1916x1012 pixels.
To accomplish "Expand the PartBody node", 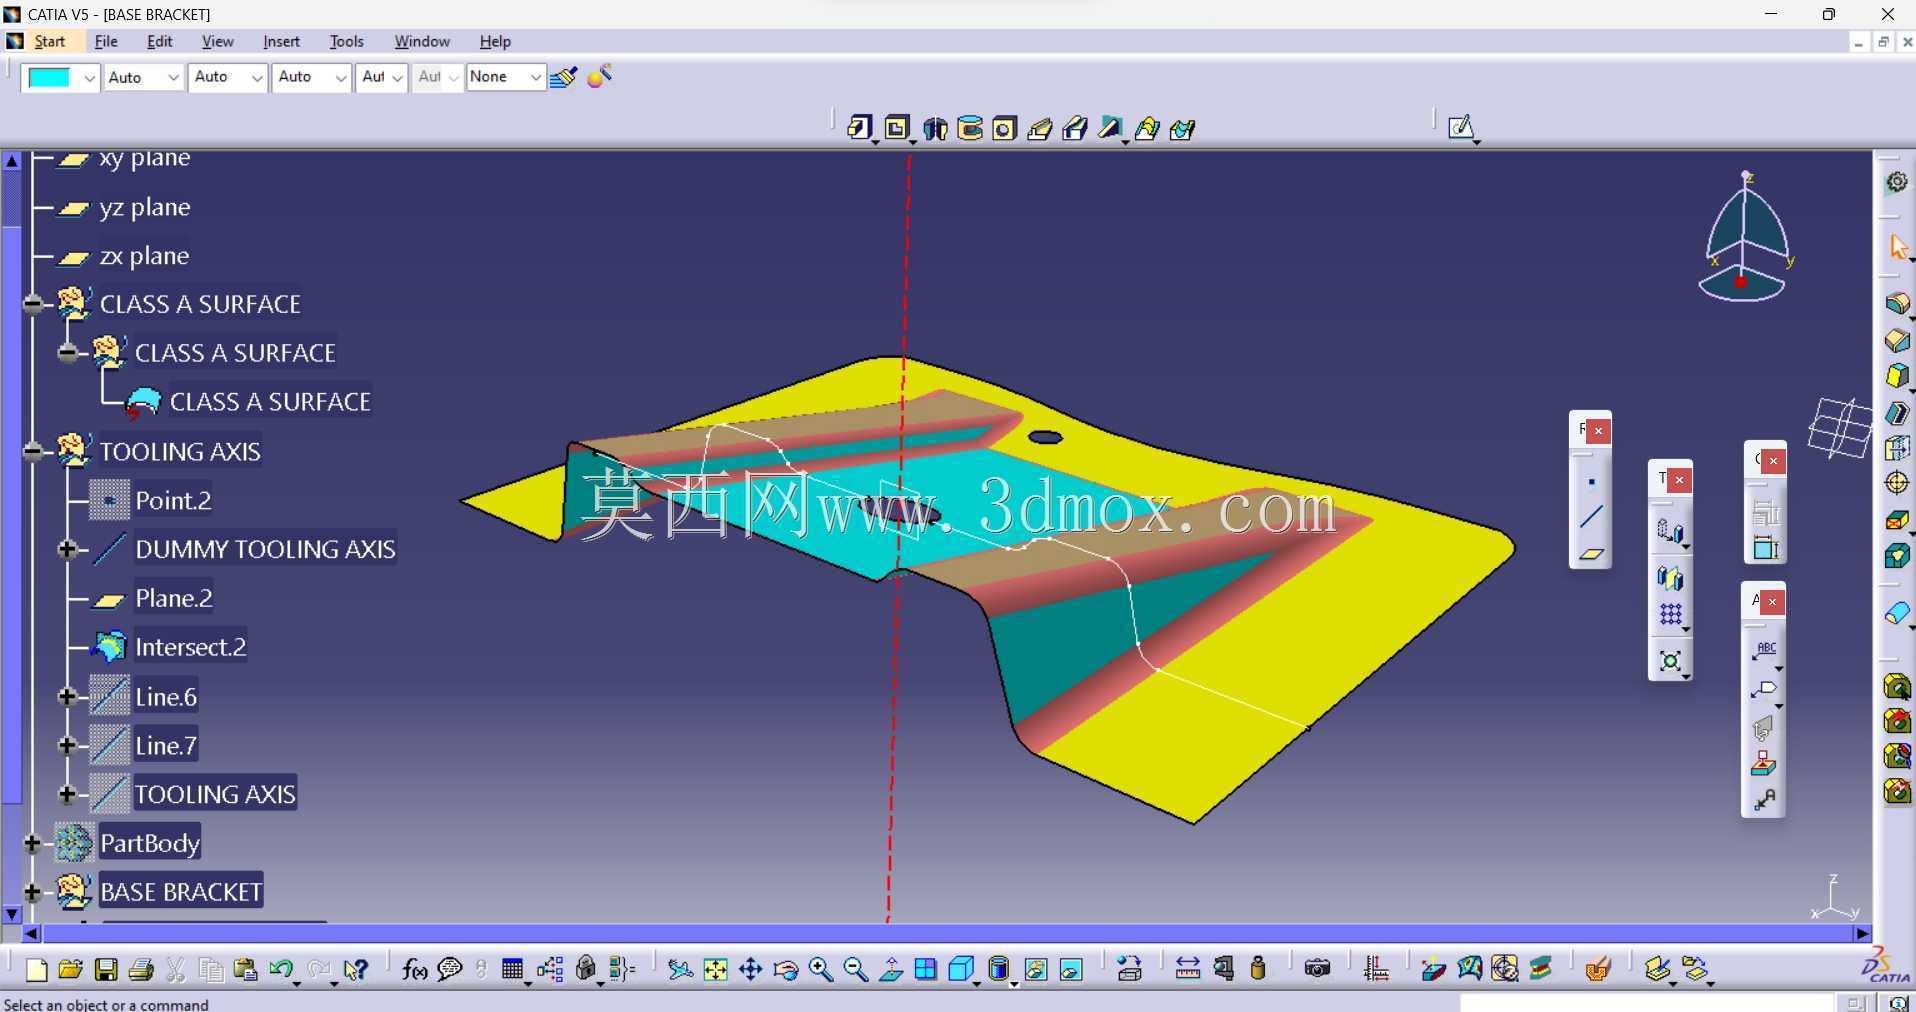I will tap(33, 844).
